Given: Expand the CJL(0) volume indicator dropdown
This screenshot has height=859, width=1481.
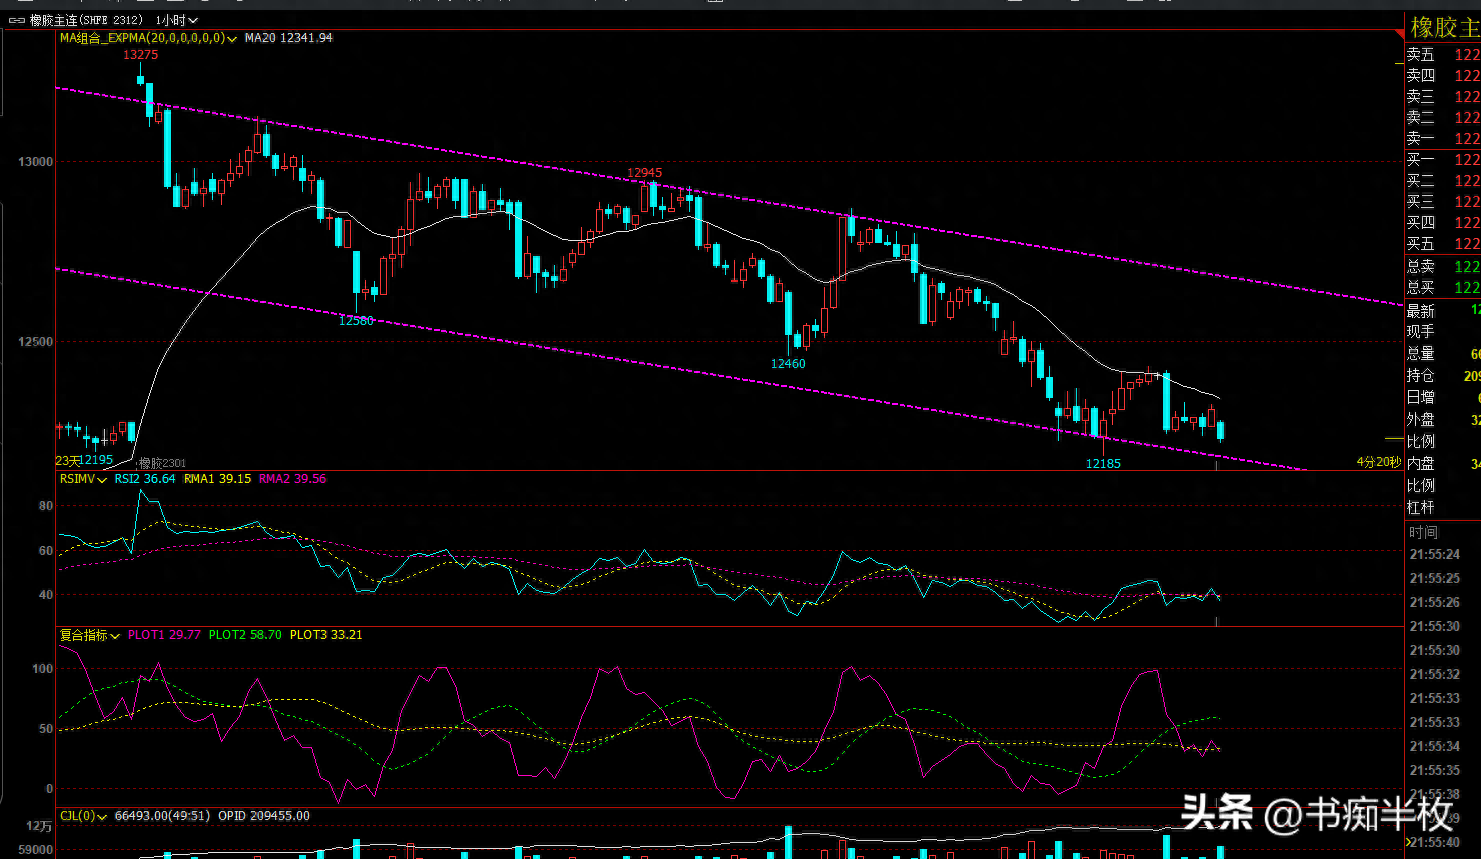Looking at the screenshot, I should (x=102, y=817).
